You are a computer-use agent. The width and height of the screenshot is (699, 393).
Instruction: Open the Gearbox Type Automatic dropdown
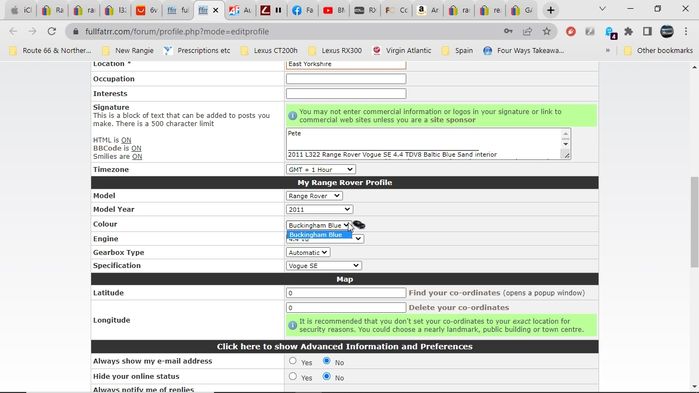(308, 253)
